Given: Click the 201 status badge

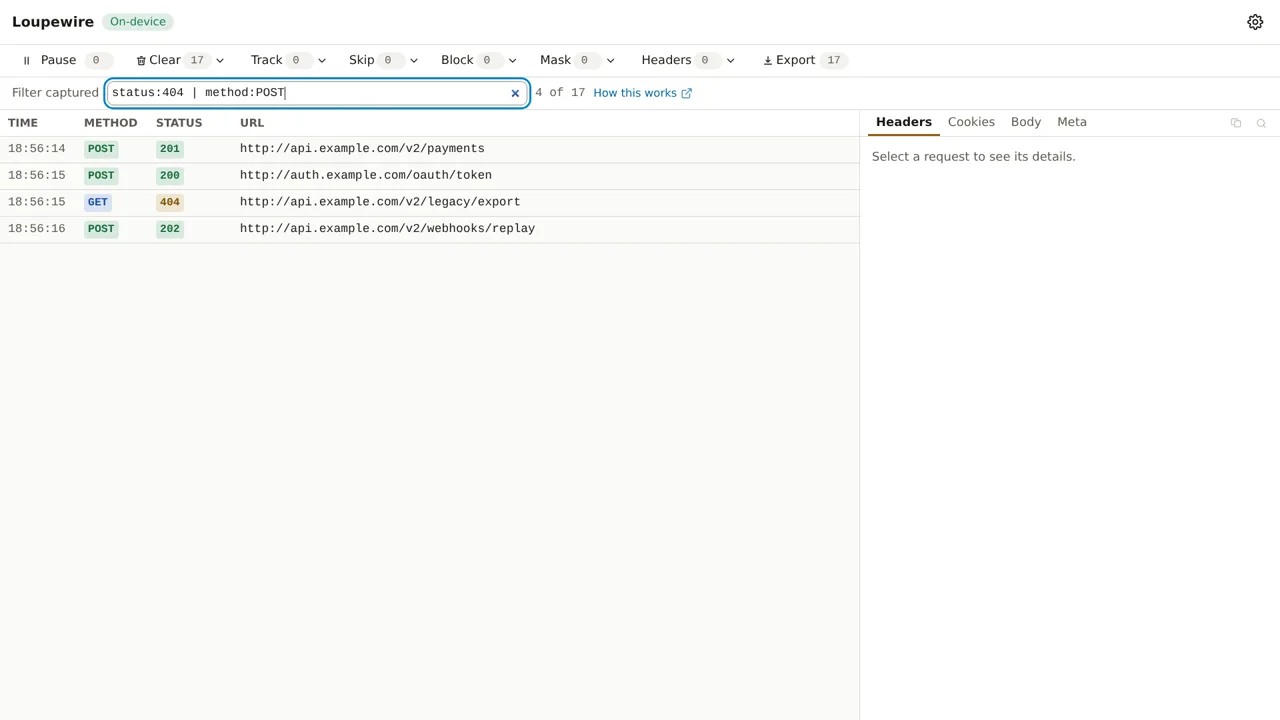Looking at the screenshot, I should point(170,149).
